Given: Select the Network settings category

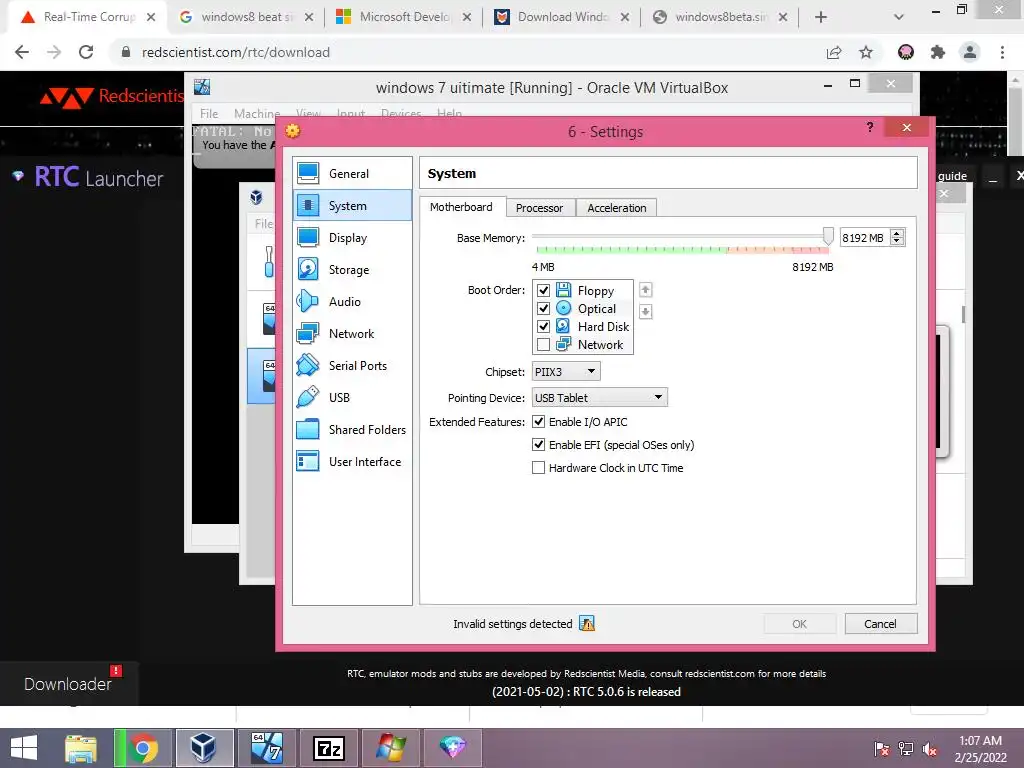Looking at the screenshot, I should pyautogui.click(x=352, y=334).
